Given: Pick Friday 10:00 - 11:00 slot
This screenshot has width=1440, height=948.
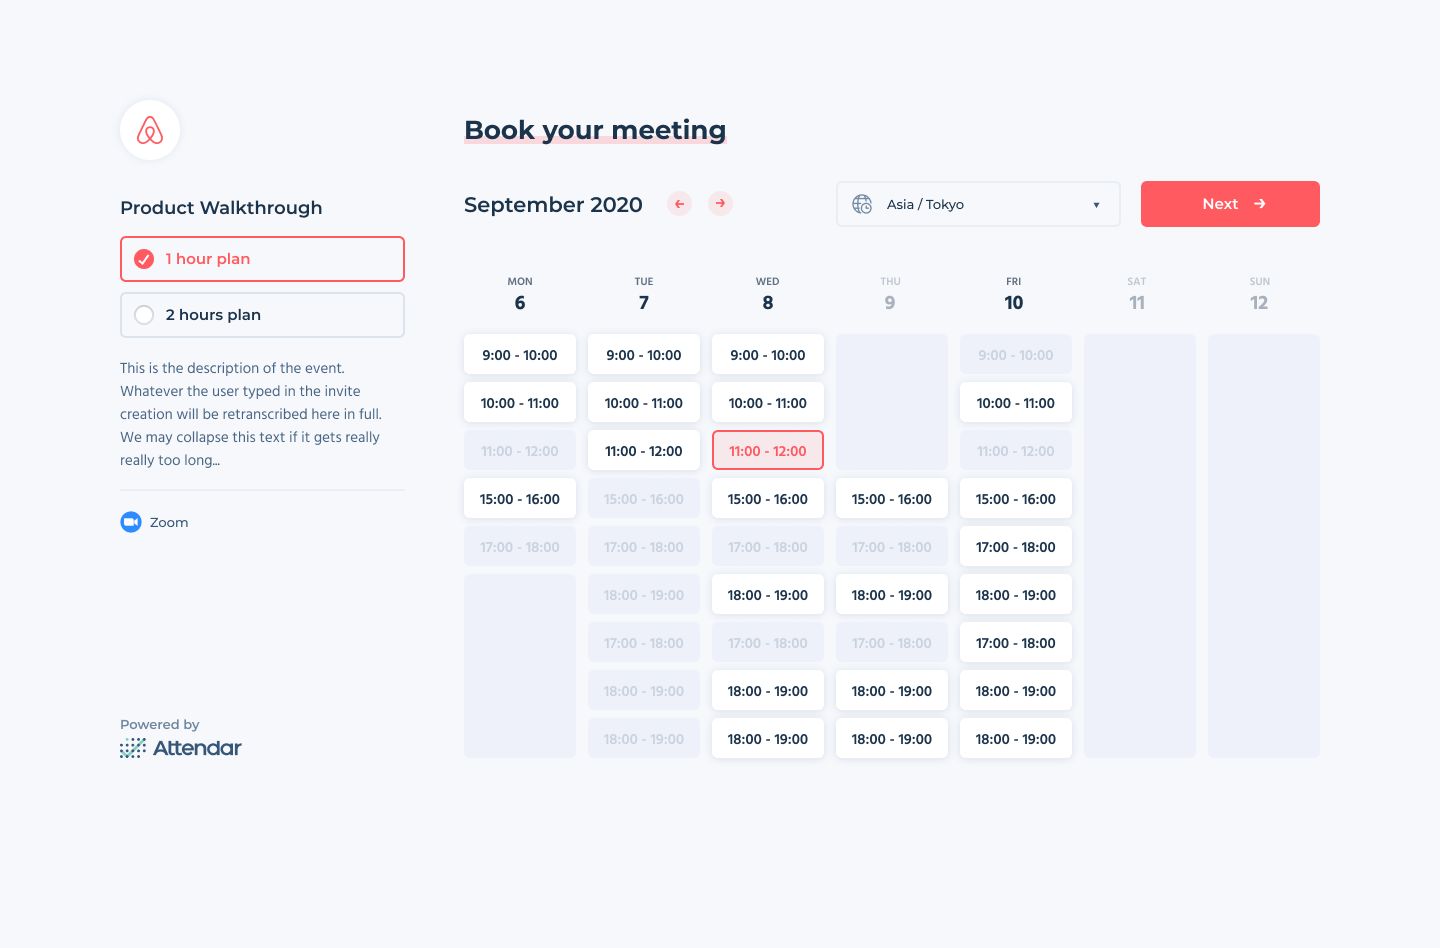Looking at the screenshot, I should [1016, 403].
